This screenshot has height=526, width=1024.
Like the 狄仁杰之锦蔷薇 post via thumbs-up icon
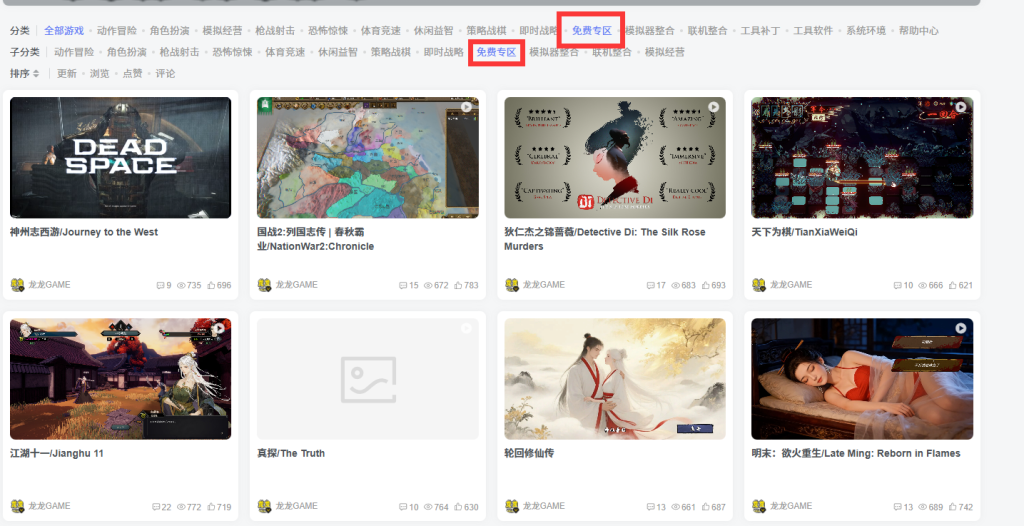pos(706,286)
